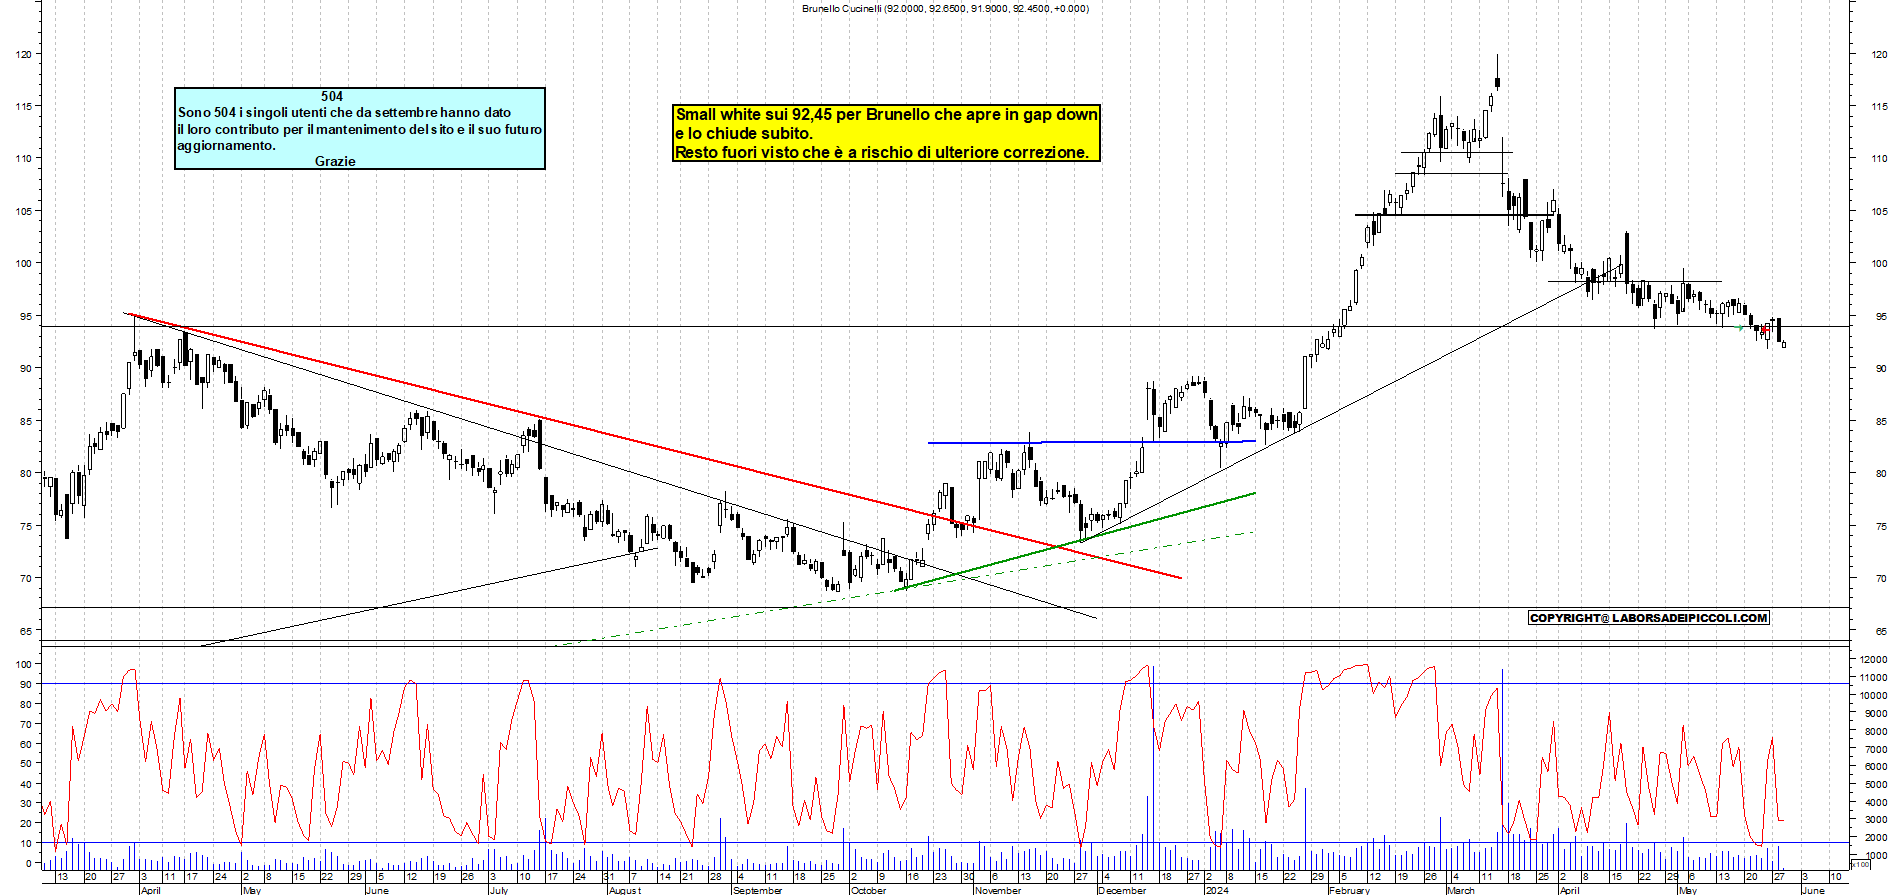Click the 7000 volume scale label
This screenshot has height=895, width=1890.
click(x=1875, y=749)
